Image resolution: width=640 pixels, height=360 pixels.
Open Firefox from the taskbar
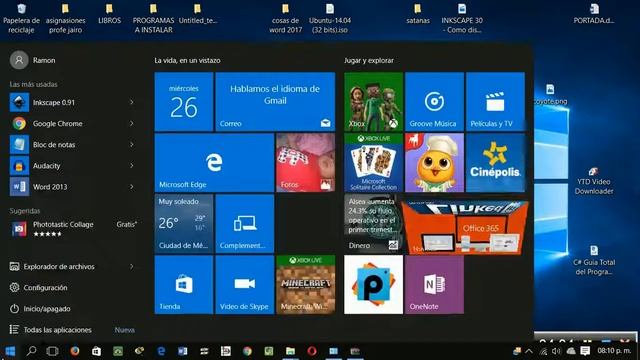(x=74, y=351)
